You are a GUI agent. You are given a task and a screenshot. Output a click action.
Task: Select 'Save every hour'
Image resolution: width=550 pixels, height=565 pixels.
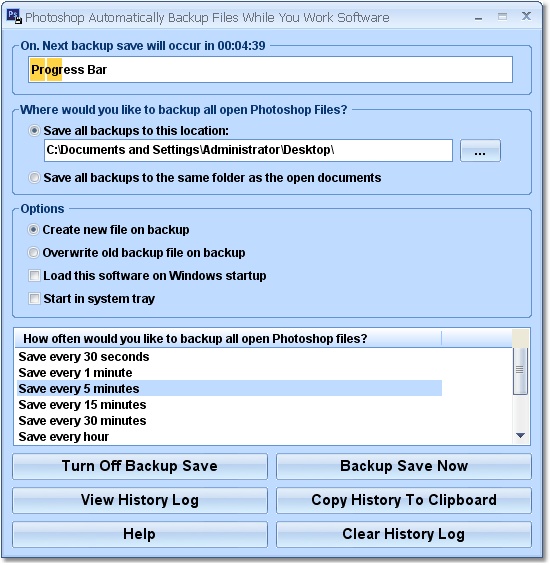(x=229, y=436)
